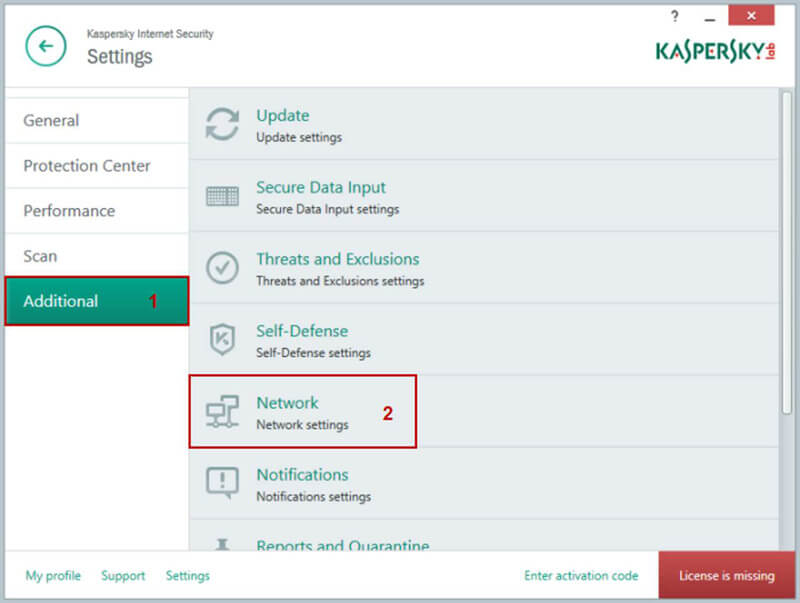Click the 'Self-Defense settings' description text
This screenshot has width=800, height=603.
(x=313, y=353)
